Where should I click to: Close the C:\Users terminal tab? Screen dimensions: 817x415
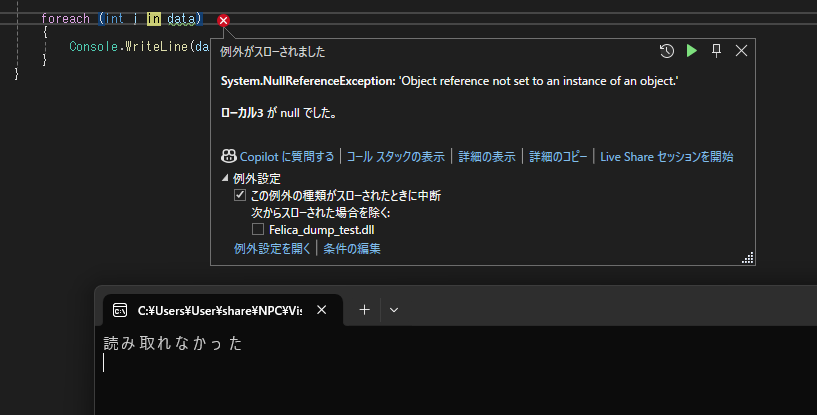coord(321,310)
